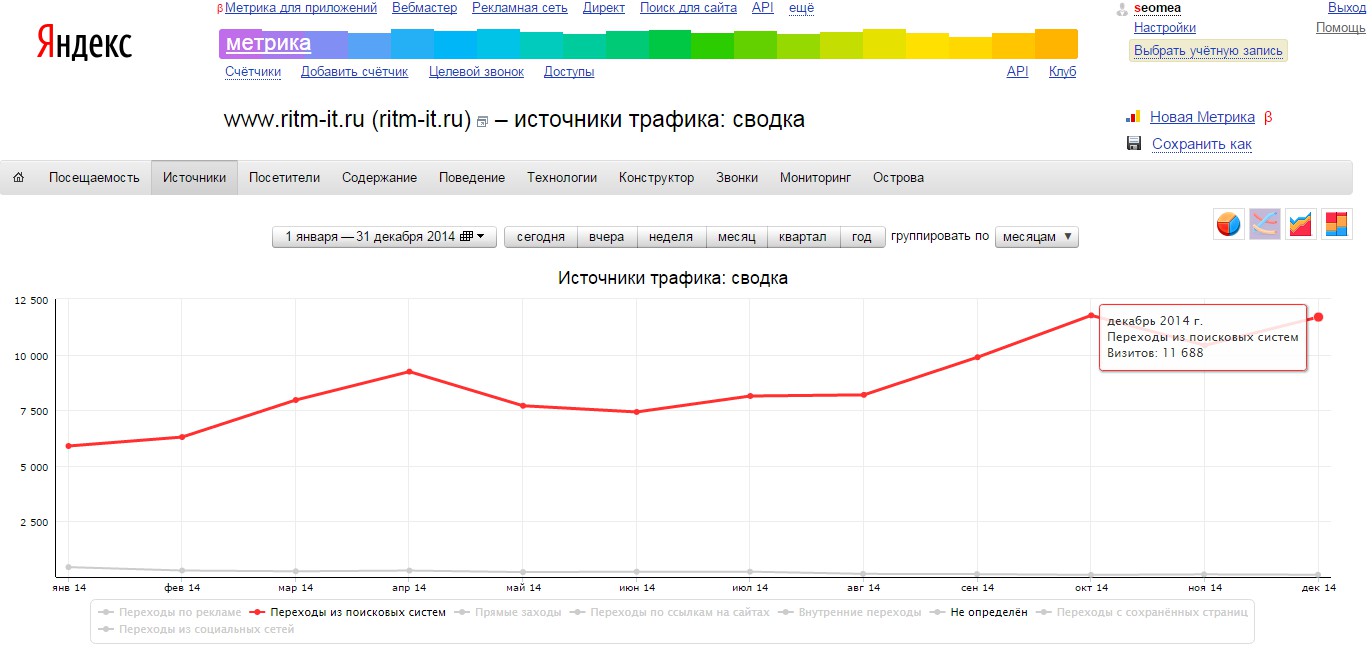This screenshot has width=1372, height=655.
Task: Click the September 2014 point on red line
Action: 977,357
